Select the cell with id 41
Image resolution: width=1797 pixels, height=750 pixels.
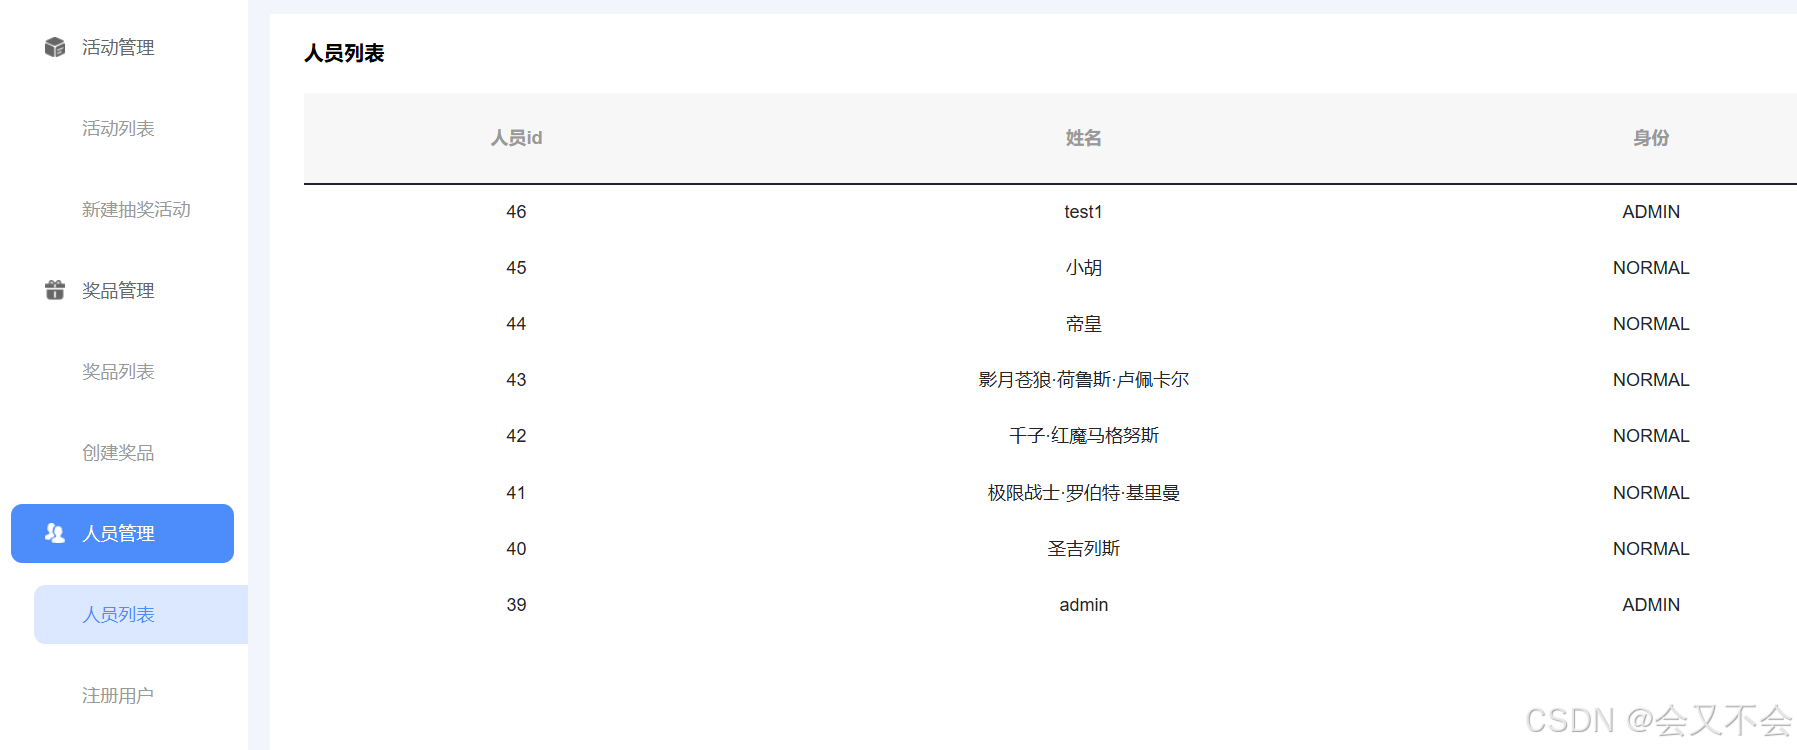516,493
